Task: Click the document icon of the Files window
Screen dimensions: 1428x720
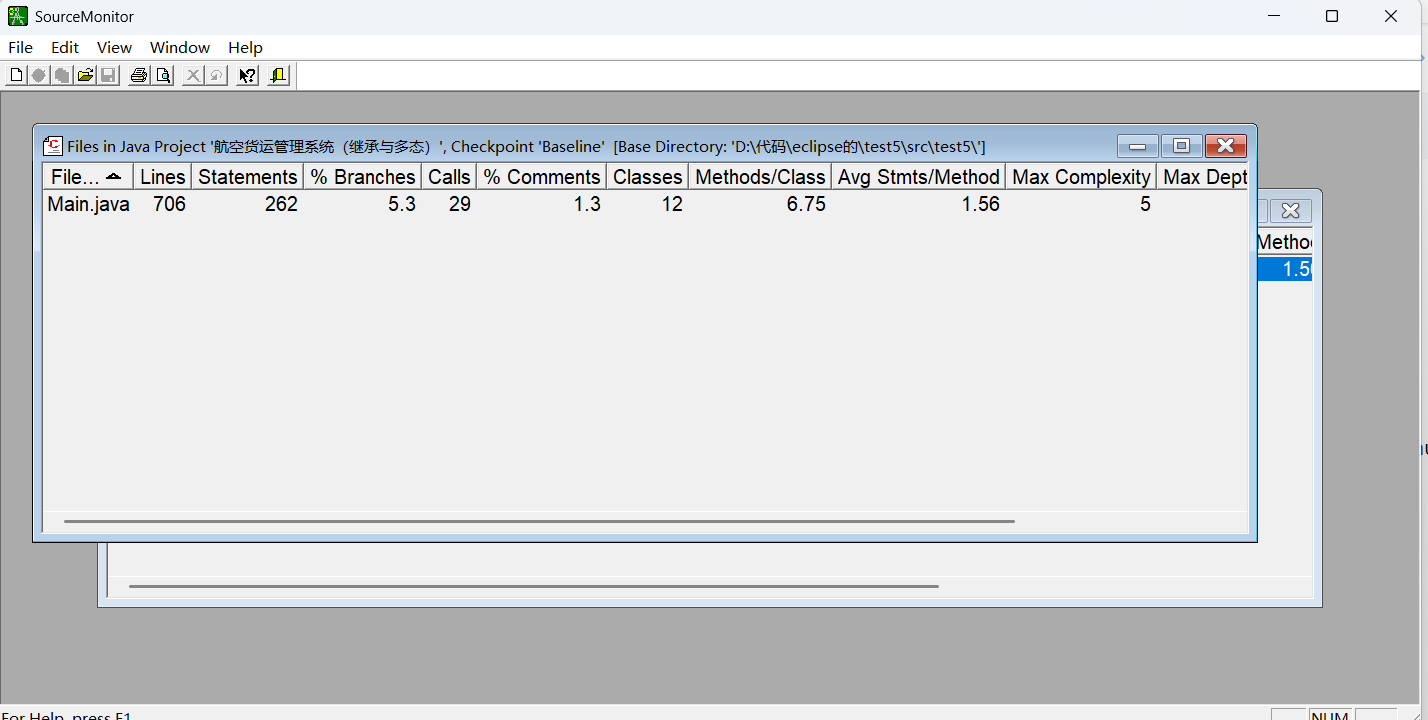Action: [53, 146]
